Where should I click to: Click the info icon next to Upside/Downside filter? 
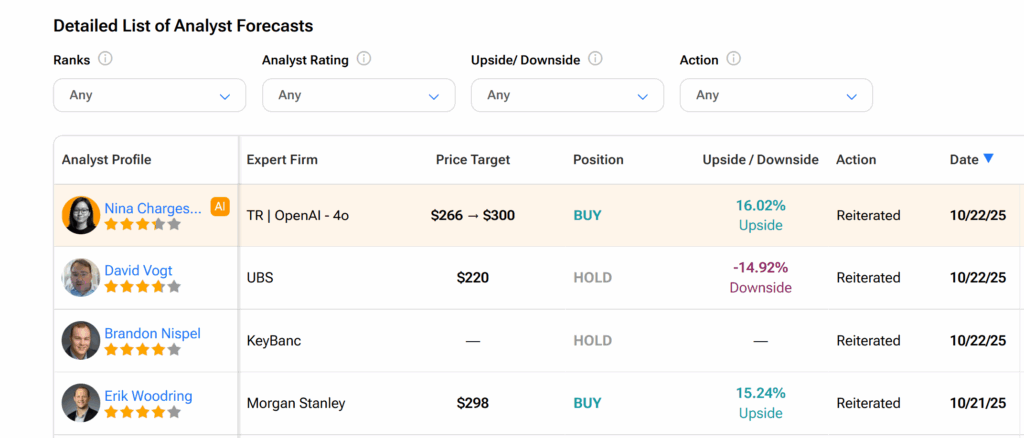595,59
